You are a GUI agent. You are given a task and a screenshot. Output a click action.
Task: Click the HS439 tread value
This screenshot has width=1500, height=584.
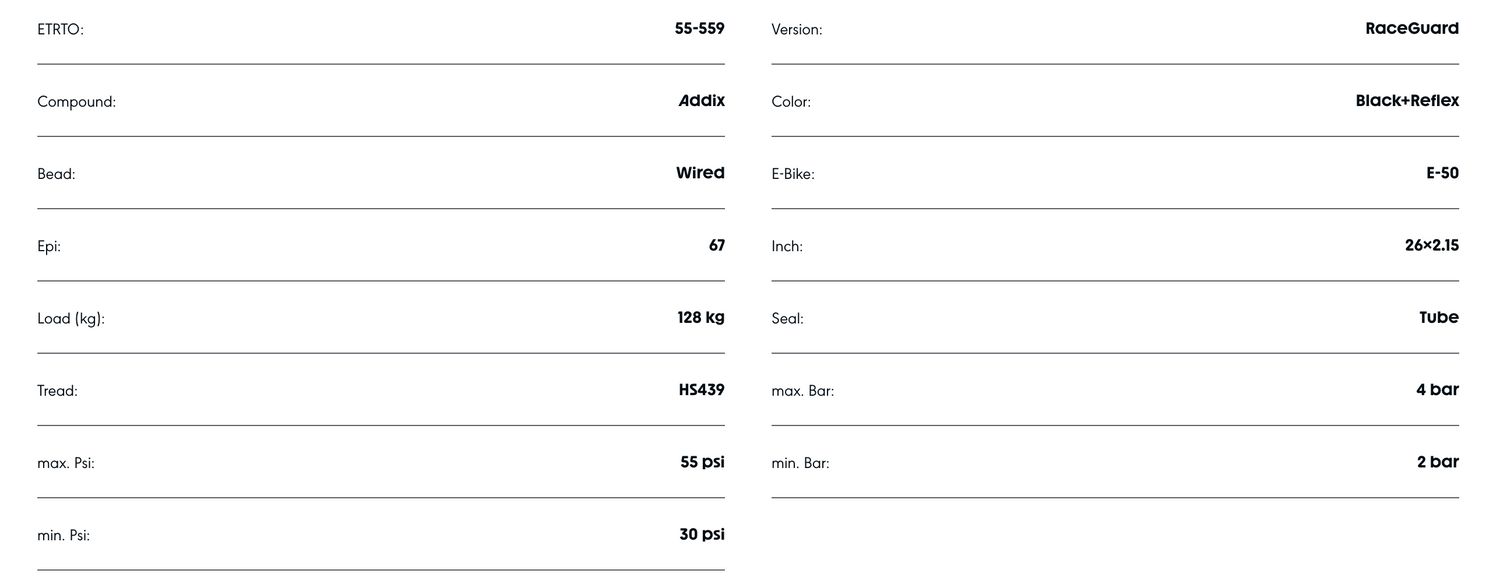tap(701, 390)
